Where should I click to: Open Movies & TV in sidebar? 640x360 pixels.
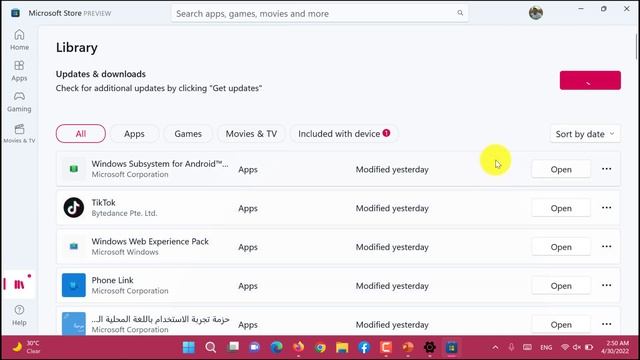click(19, 133)
